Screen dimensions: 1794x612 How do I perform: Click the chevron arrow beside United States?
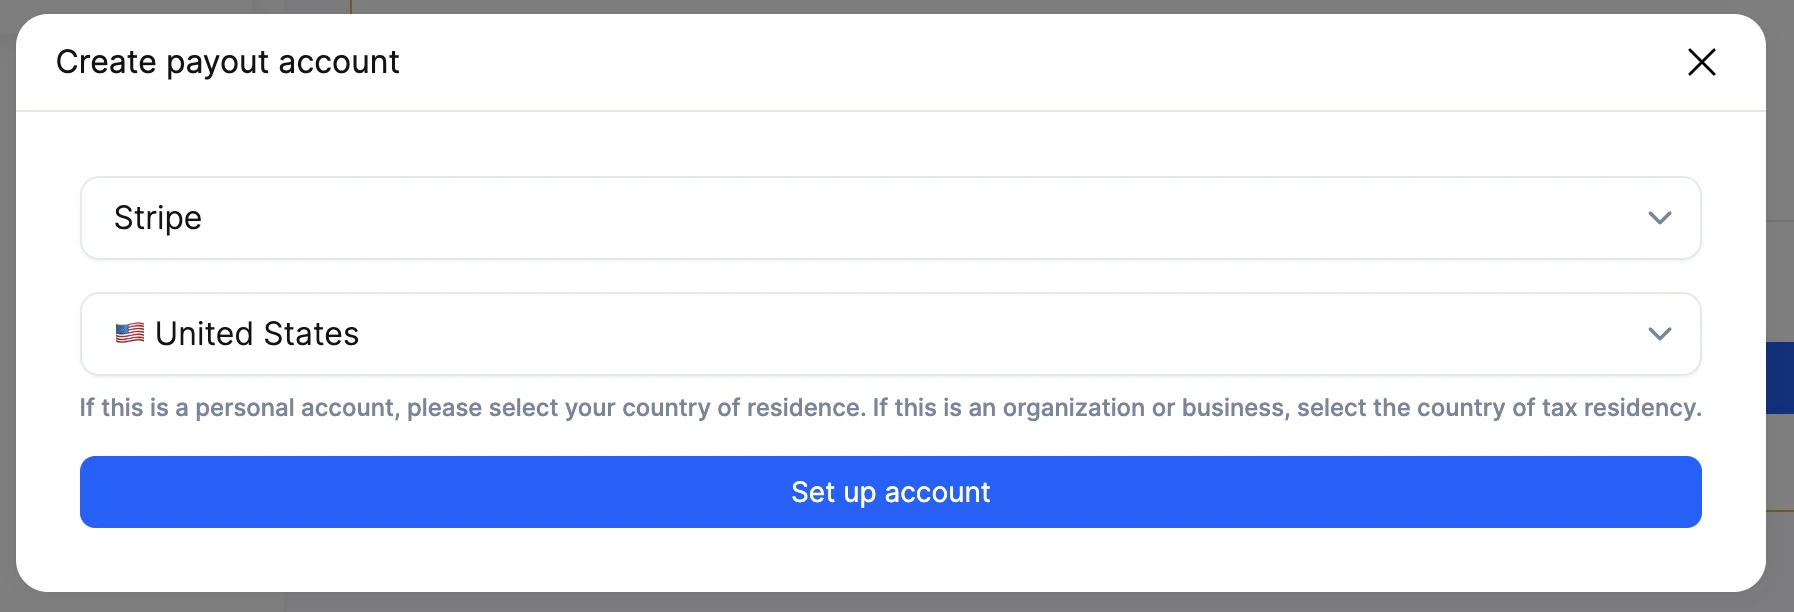tap(1659, 334)
